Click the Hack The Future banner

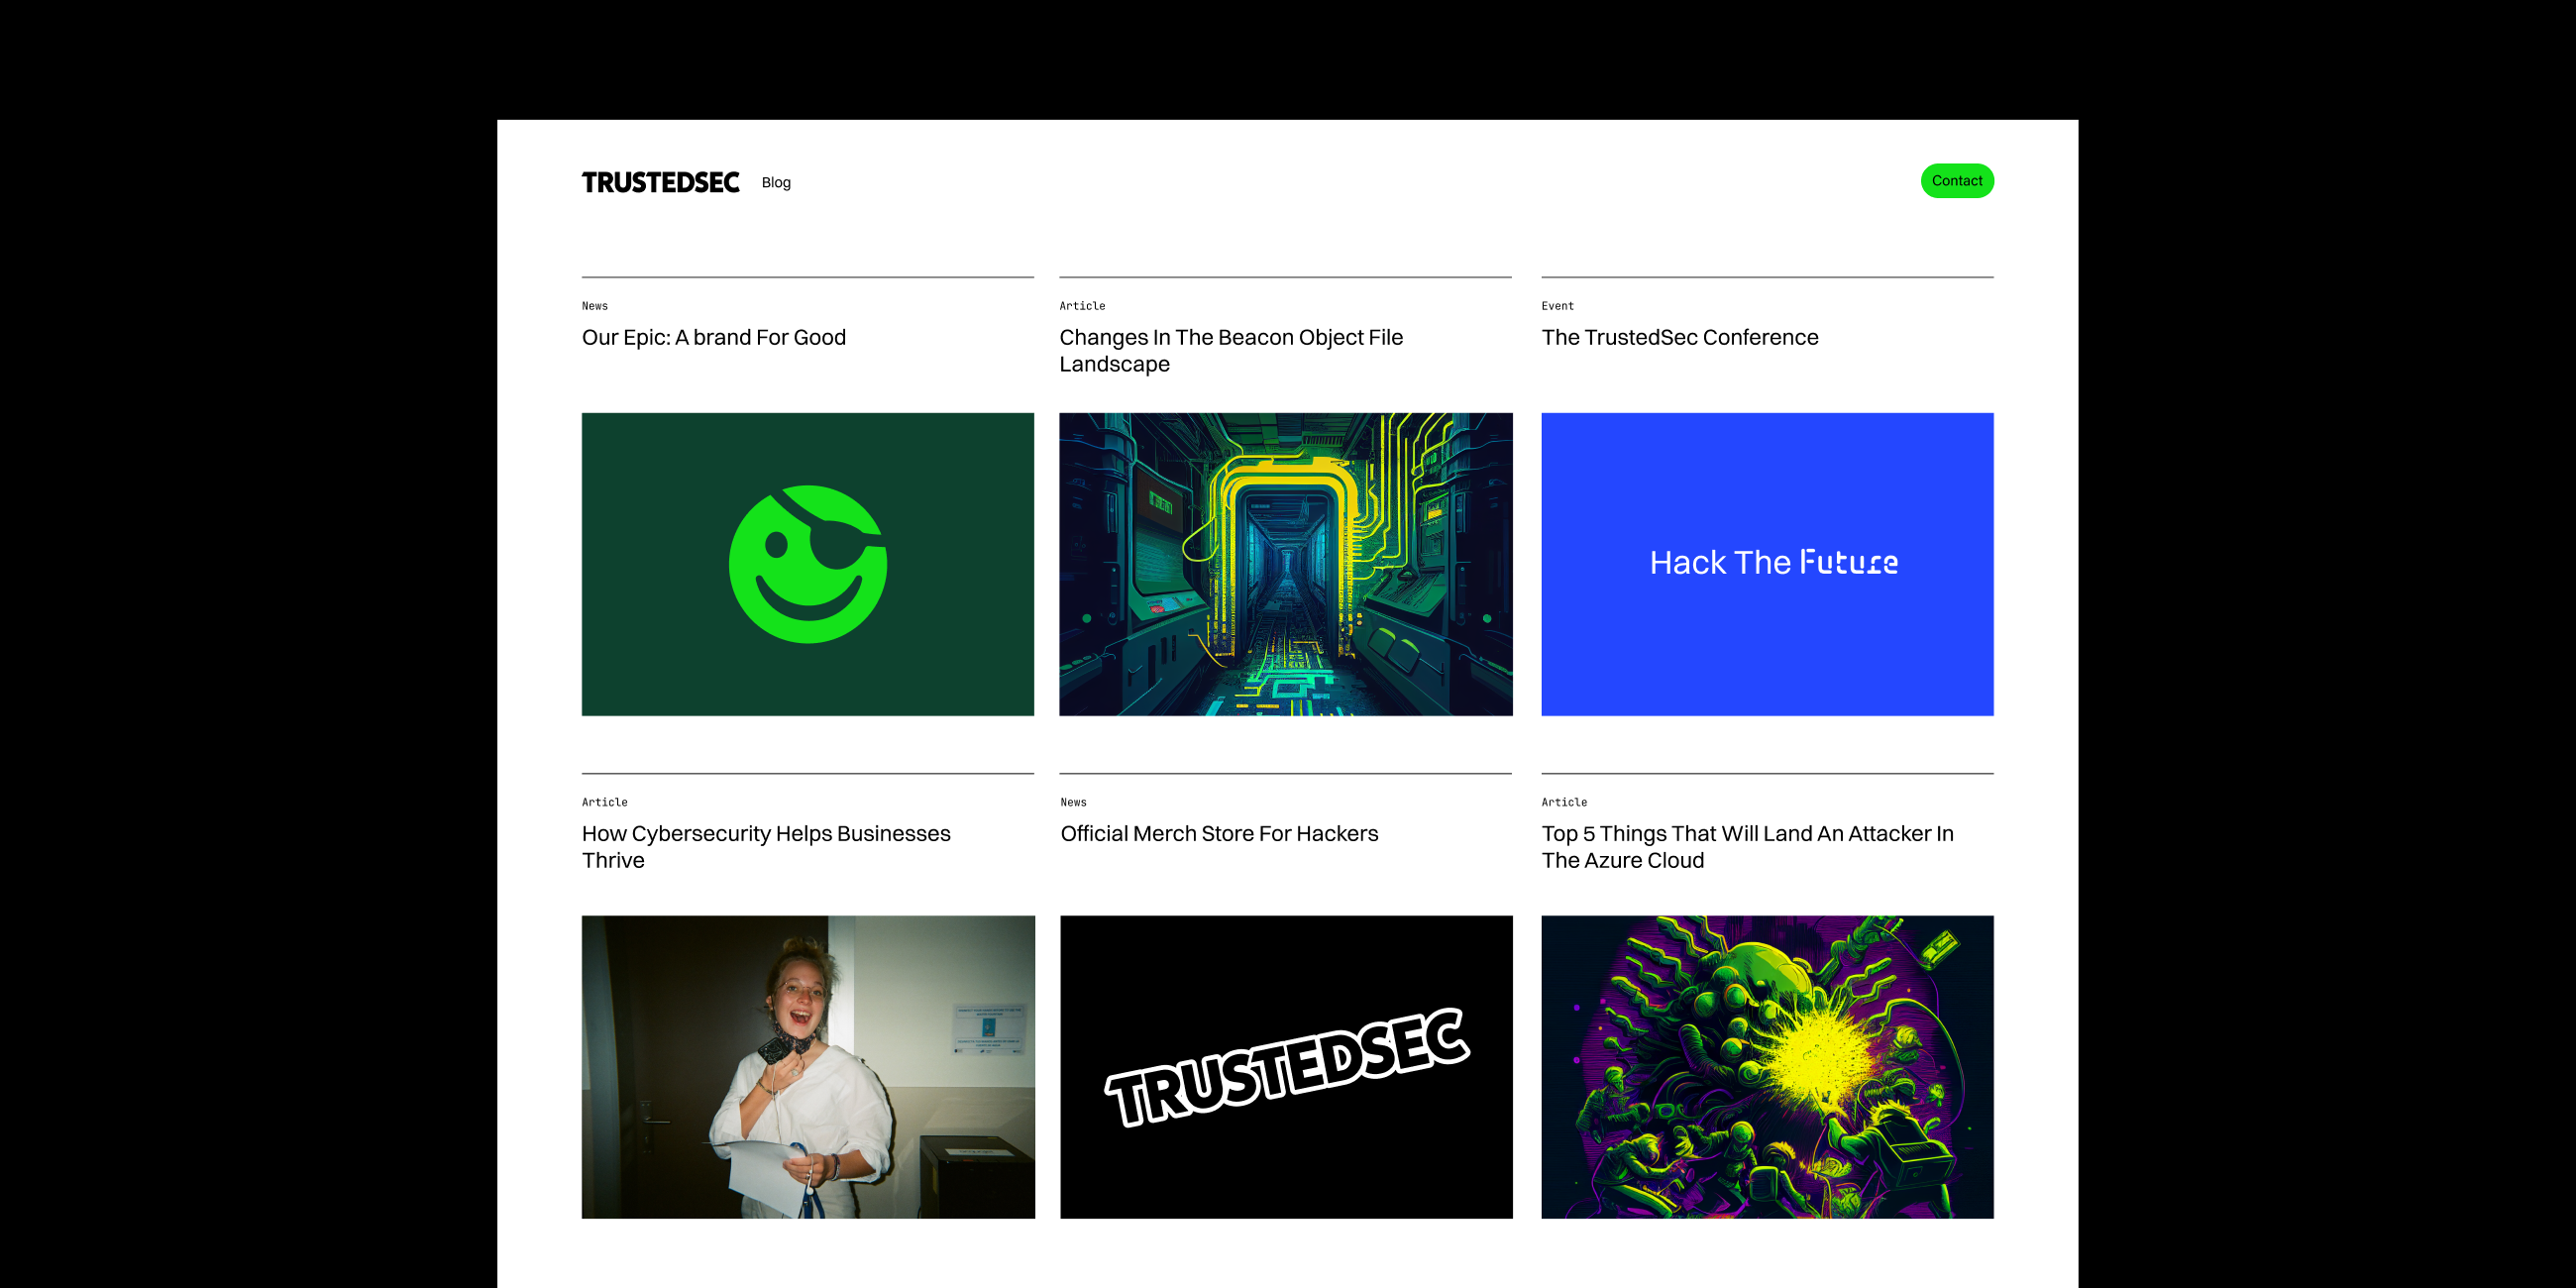(x=1767, y=563)
